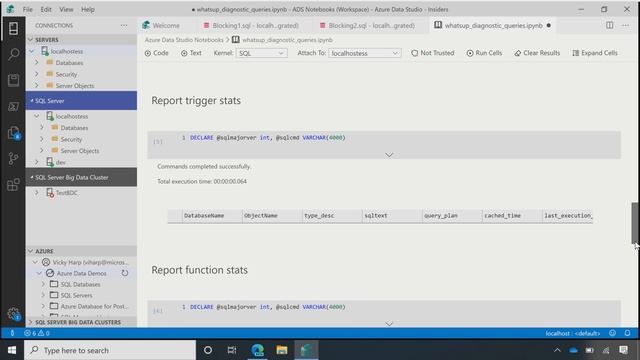Viewport: 640px width, 360px height.
Task: Select SQL Server Big Data Cluster group
Action: point(81,177)
